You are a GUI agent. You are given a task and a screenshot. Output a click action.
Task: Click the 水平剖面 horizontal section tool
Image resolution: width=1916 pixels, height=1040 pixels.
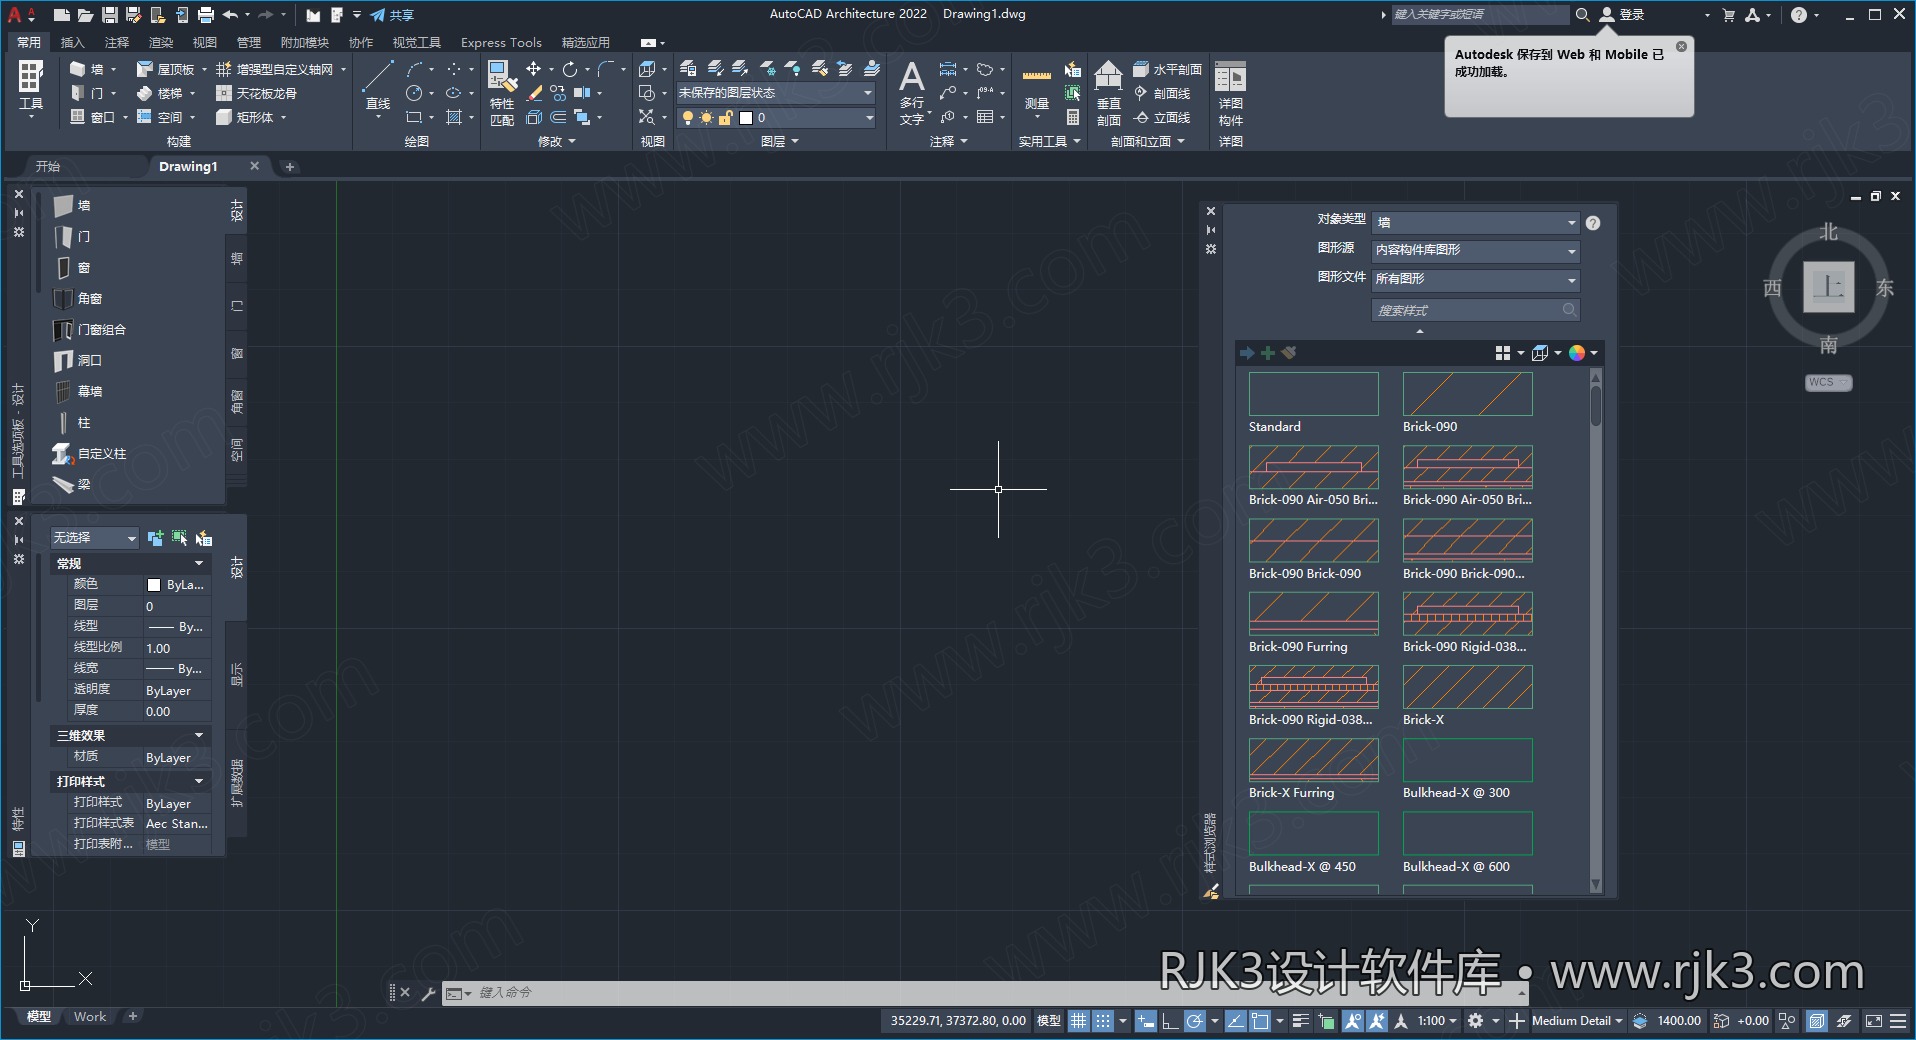[1168, 69]
